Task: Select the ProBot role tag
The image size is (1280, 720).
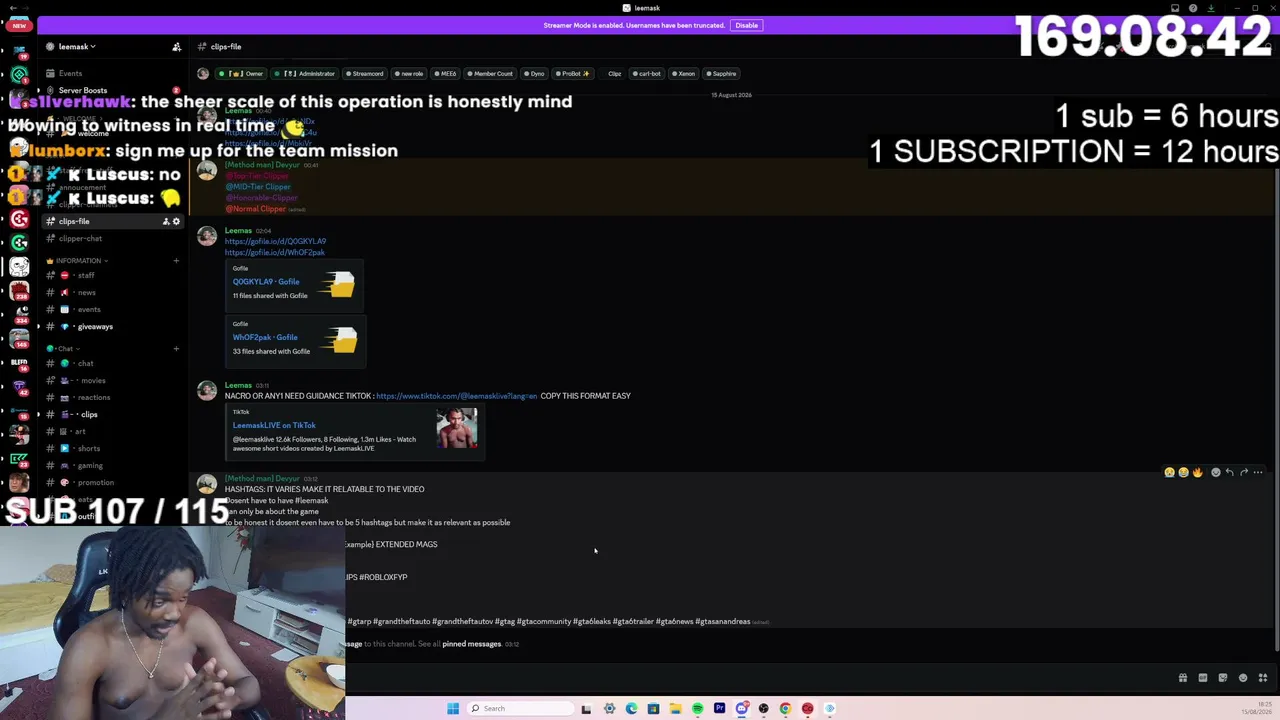Action: 573,73
